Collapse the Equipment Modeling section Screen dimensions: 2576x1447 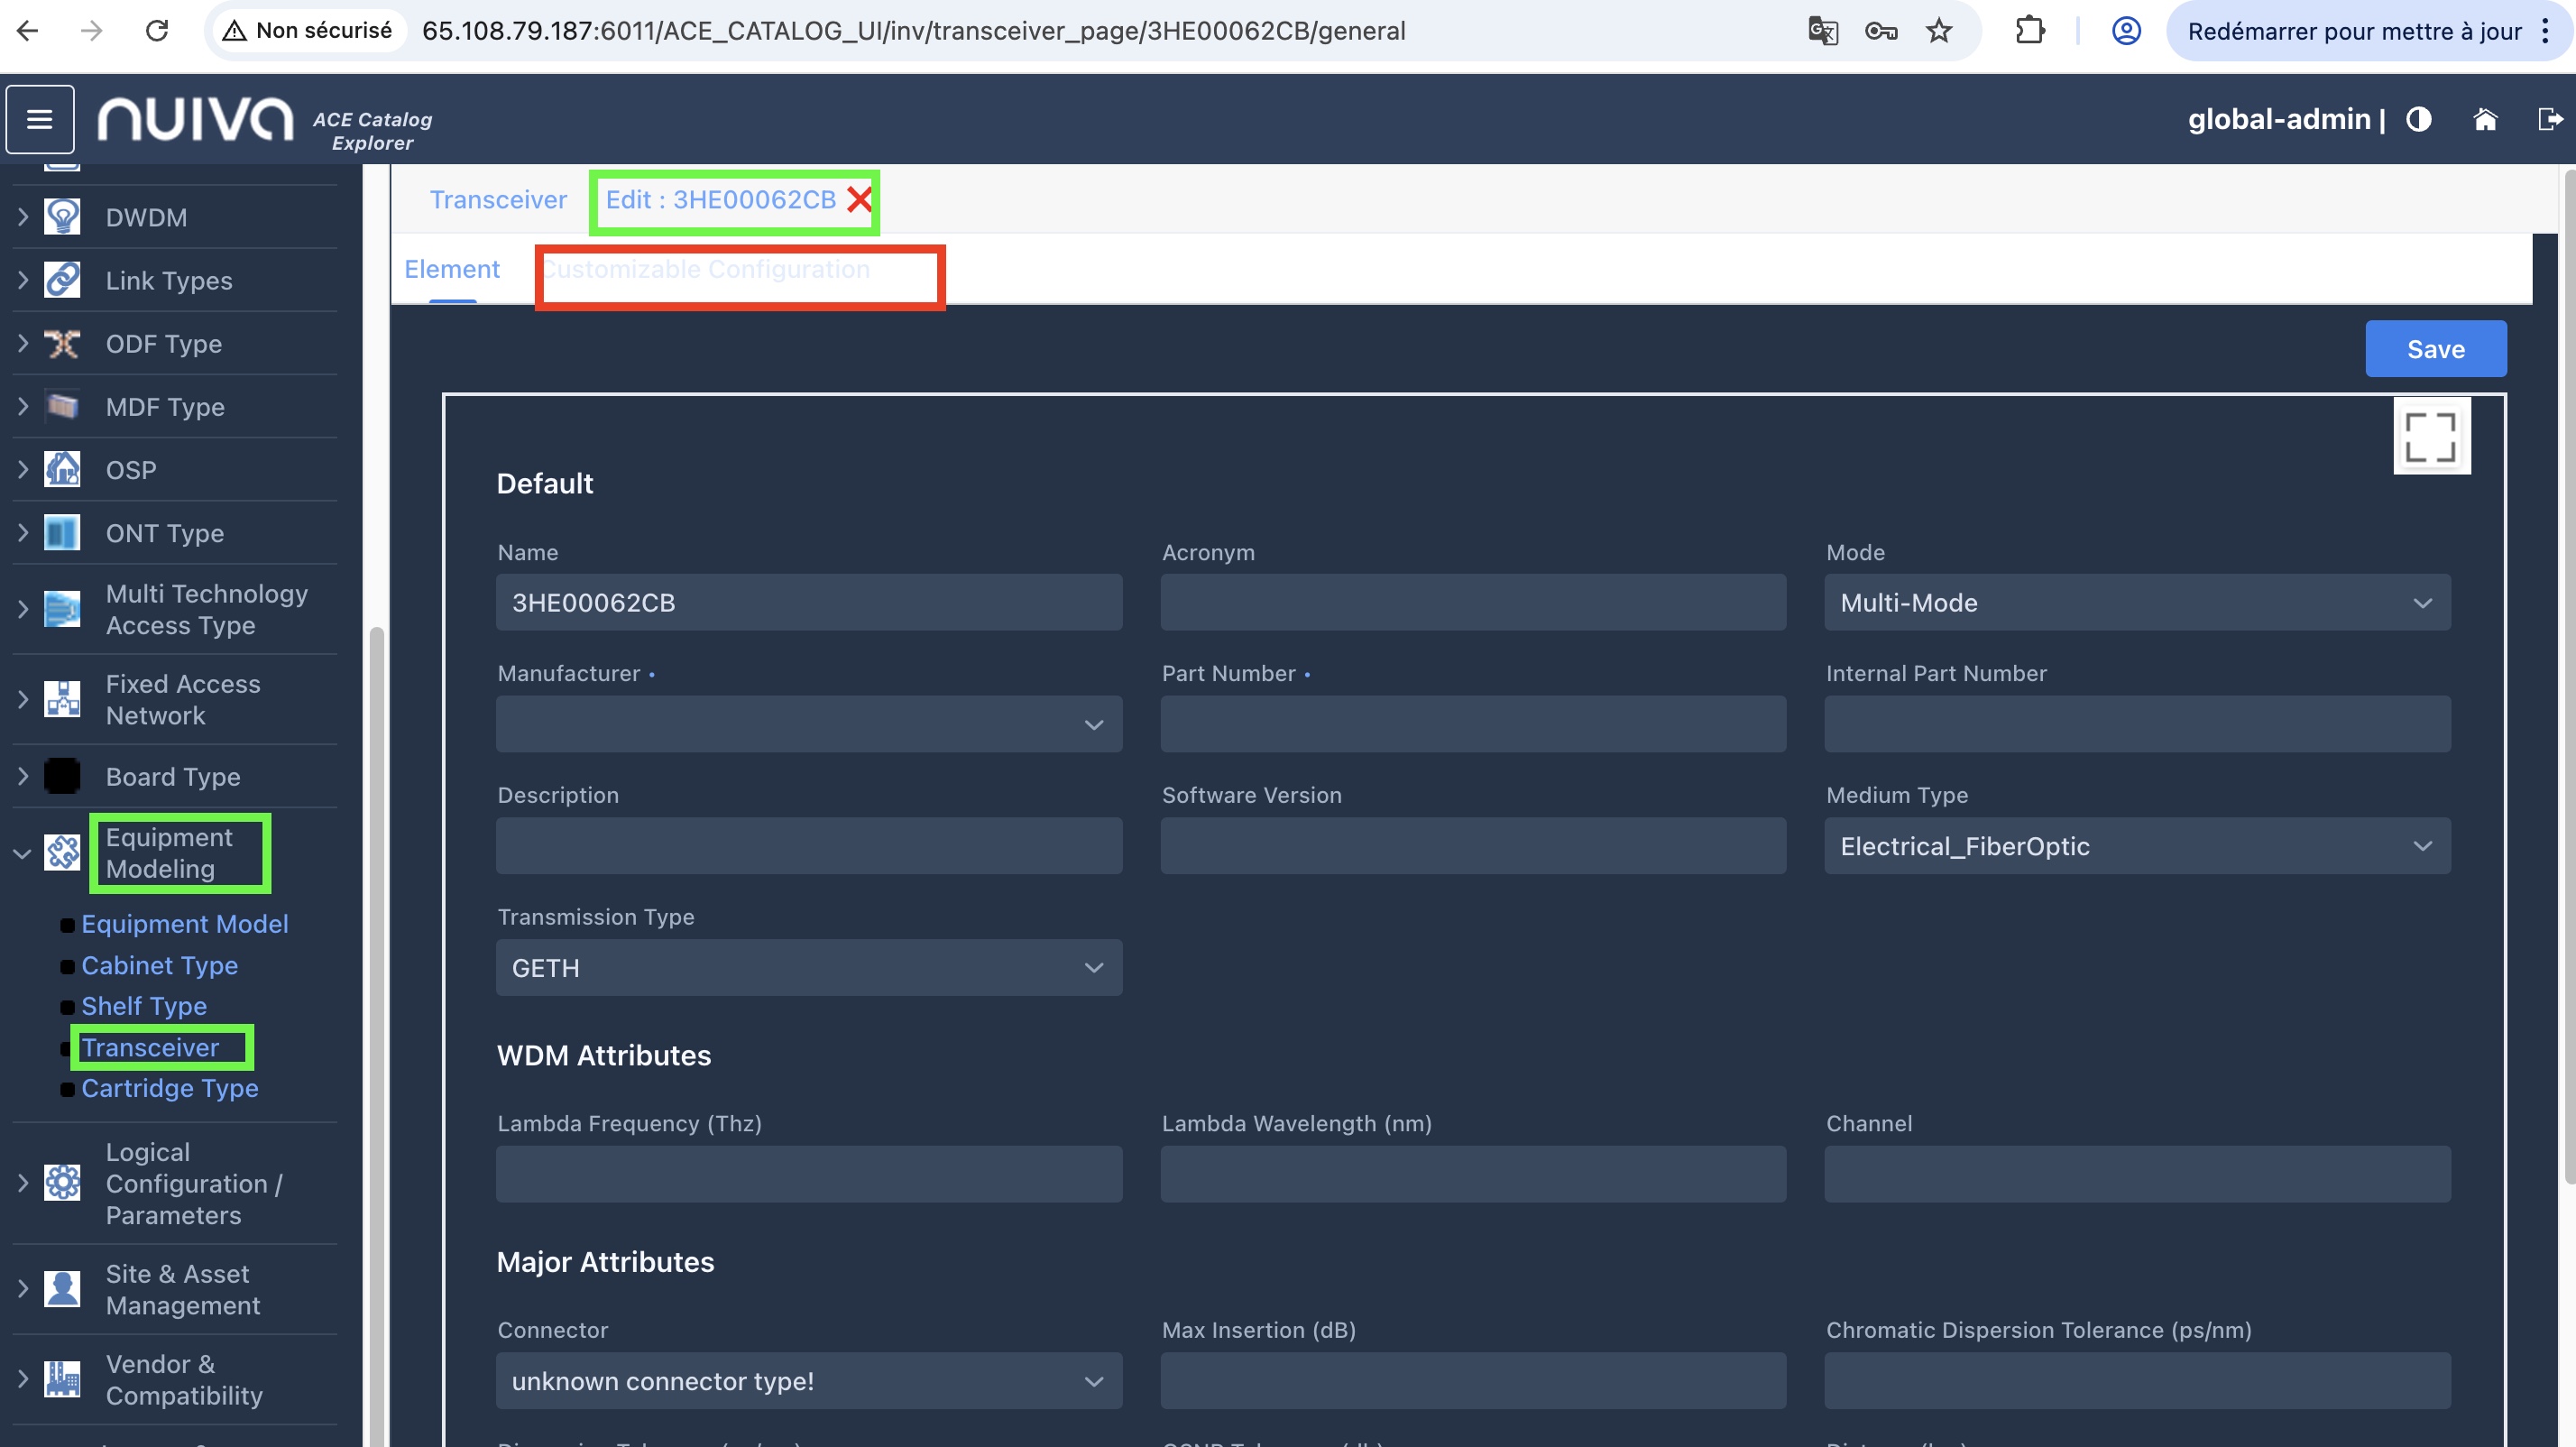pos(22,853)
